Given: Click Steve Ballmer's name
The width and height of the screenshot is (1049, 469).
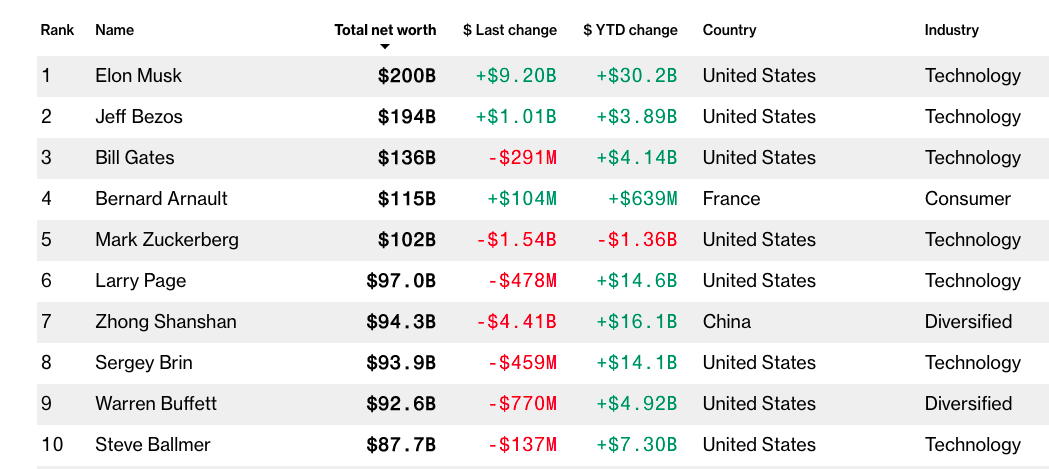Looking at the screenshot, I should [152, 445].
